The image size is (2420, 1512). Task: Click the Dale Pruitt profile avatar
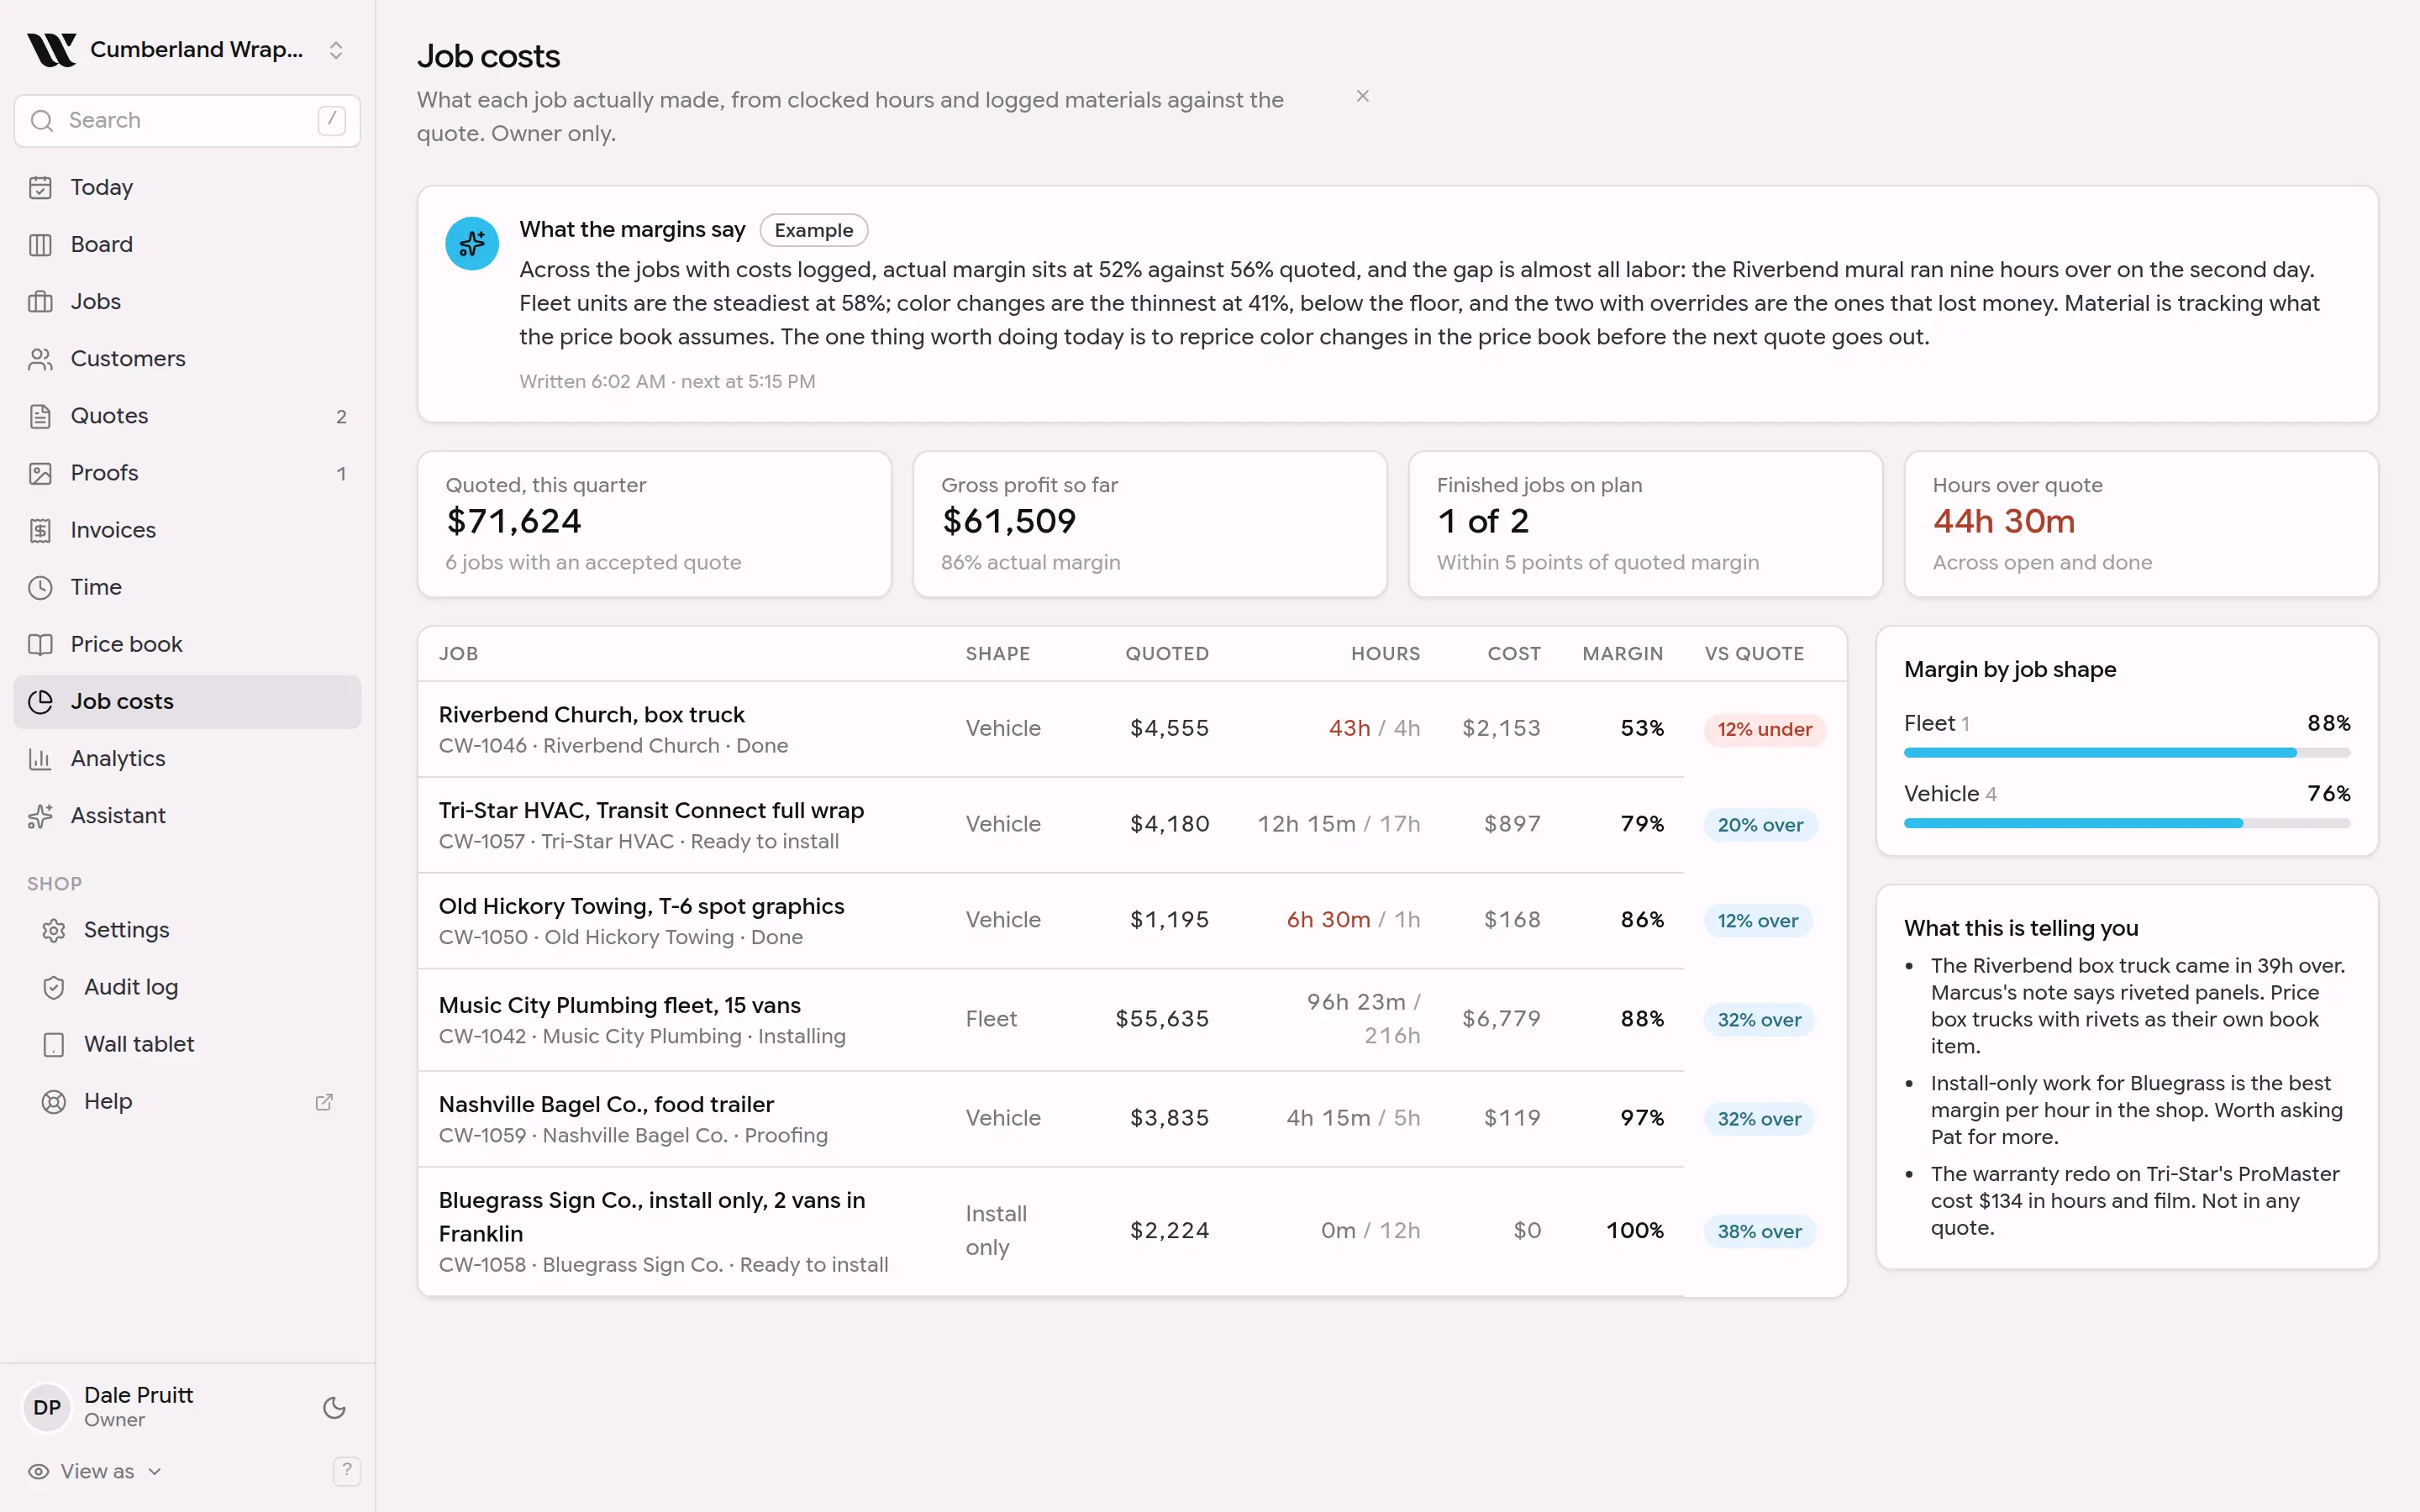coord(47,1407)
